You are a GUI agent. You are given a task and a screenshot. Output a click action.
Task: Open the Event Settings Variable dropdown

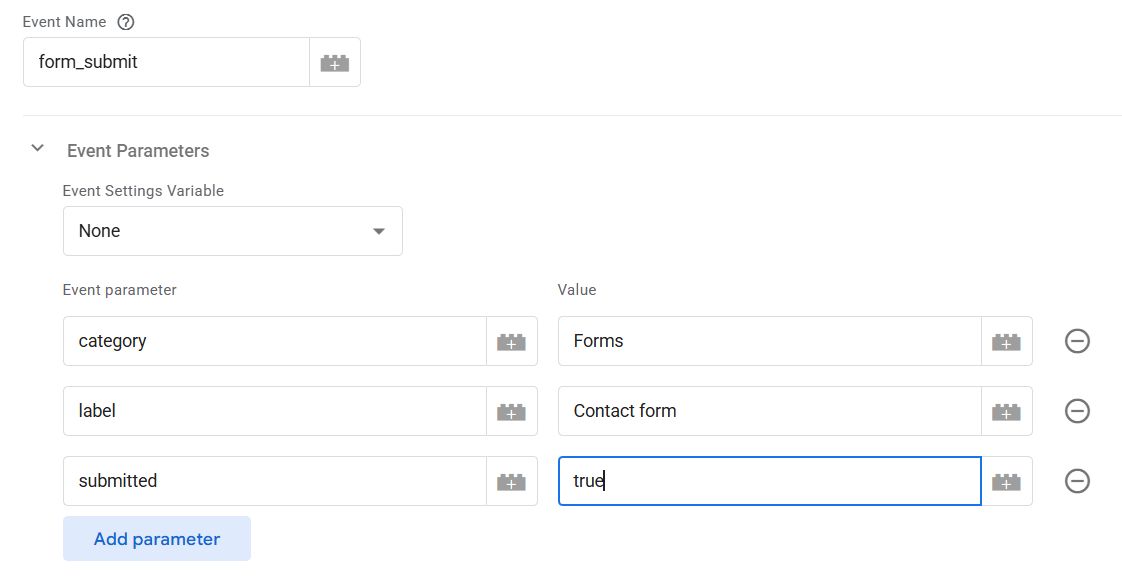coord(232,230)
